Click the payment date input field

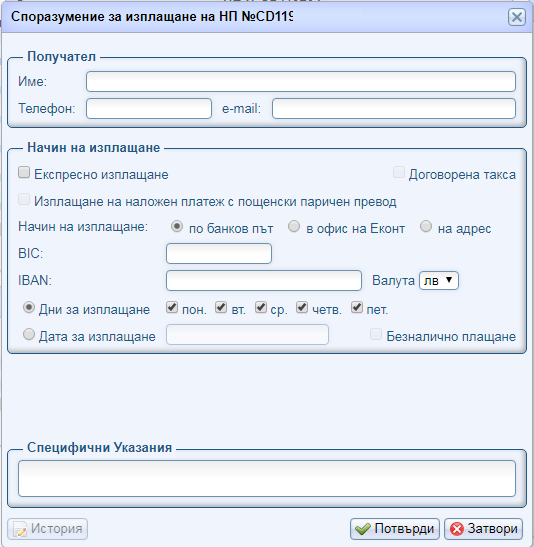(247, 335)
